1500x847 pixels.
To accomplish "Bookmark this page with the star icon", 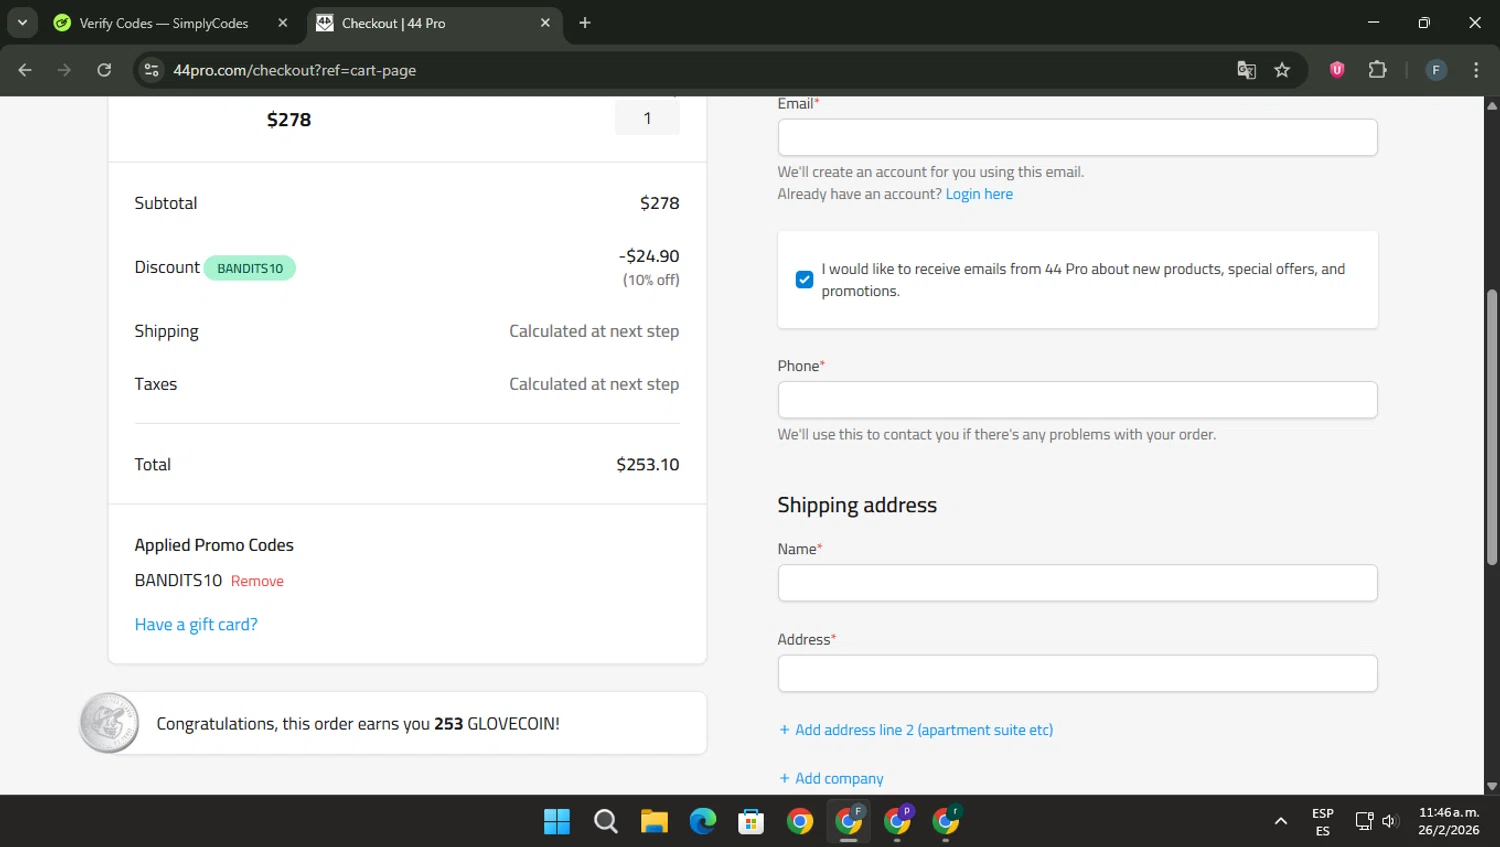I will 1282,70.
